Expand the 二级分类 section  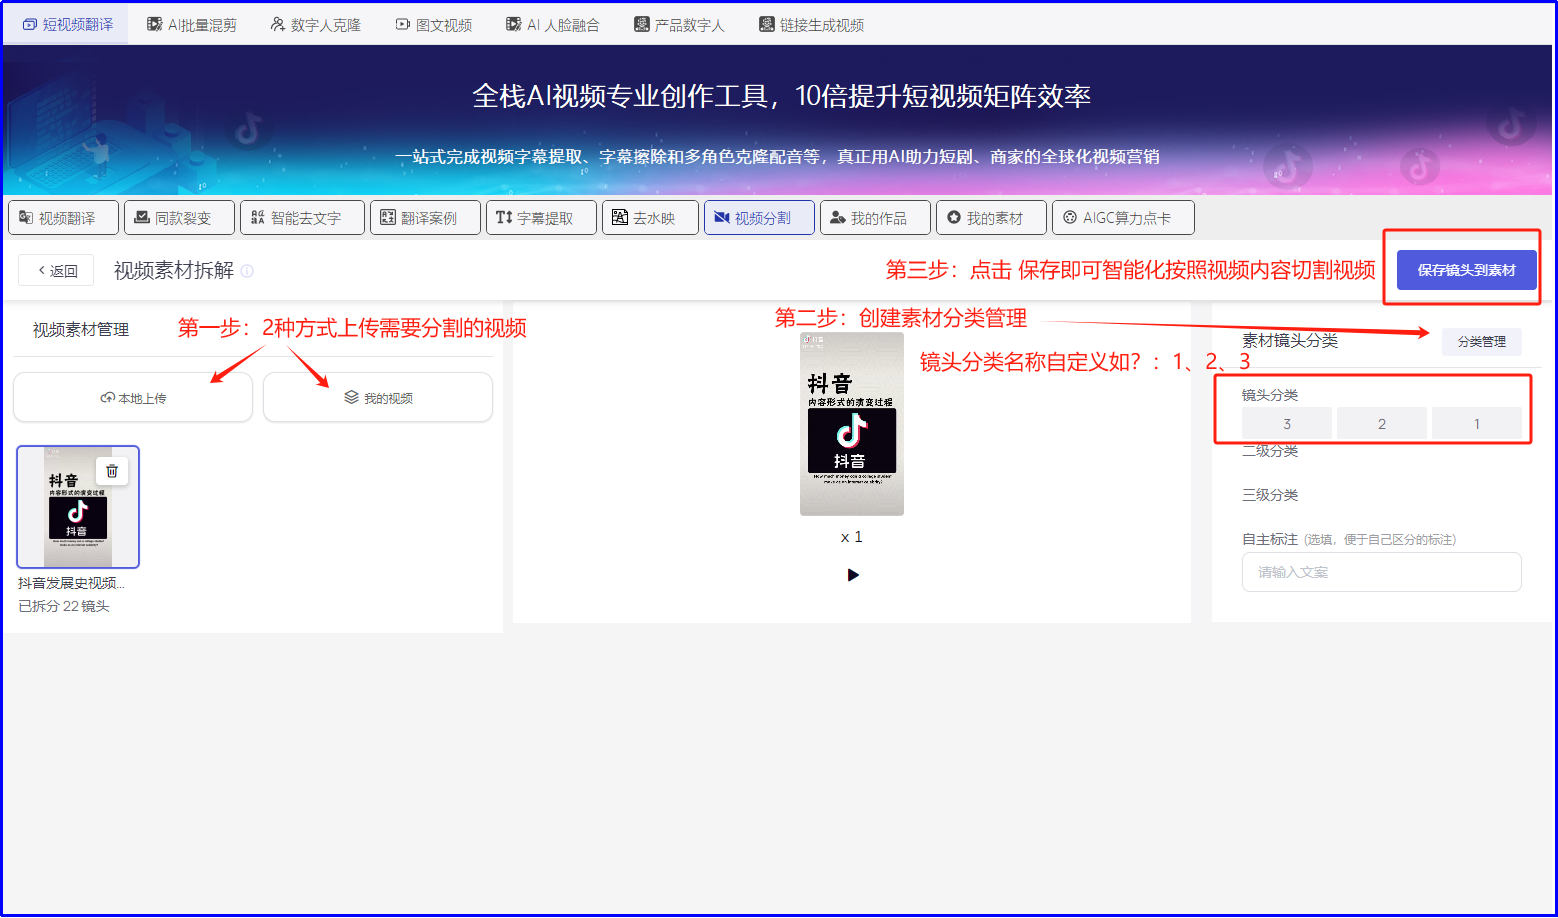click(1270, 451)
